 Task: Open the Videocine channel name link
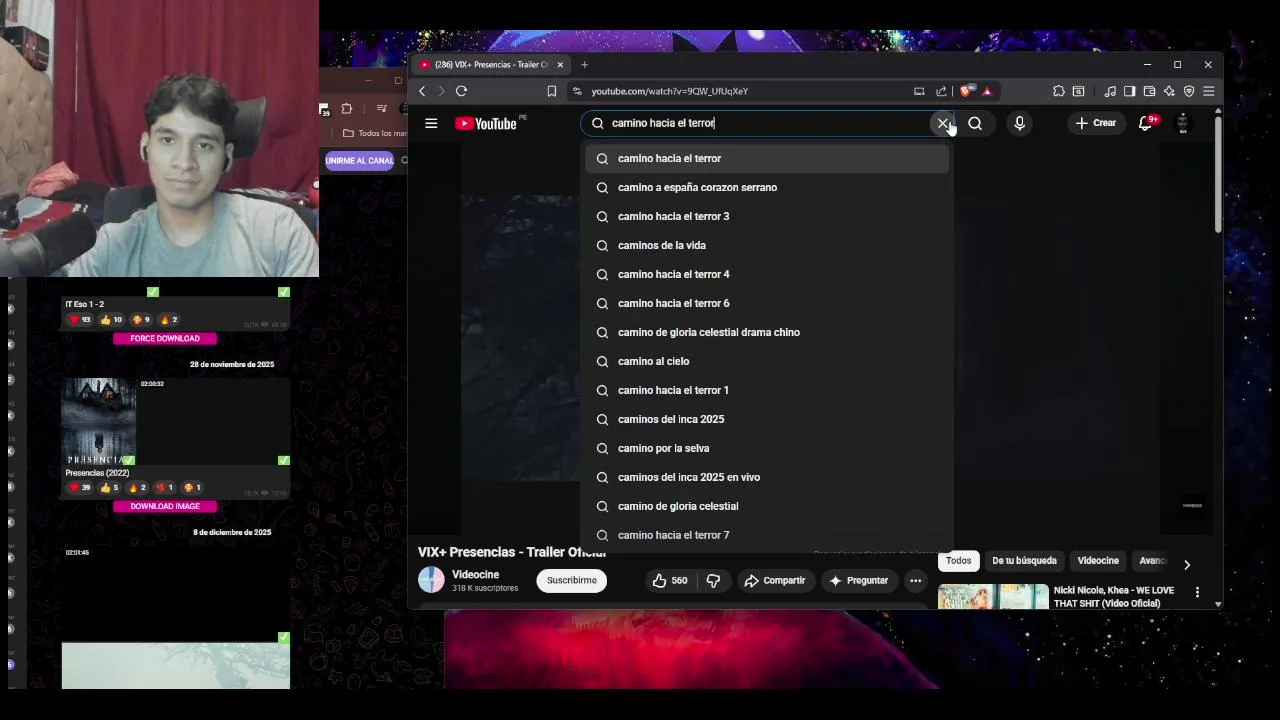pos(475,575)
